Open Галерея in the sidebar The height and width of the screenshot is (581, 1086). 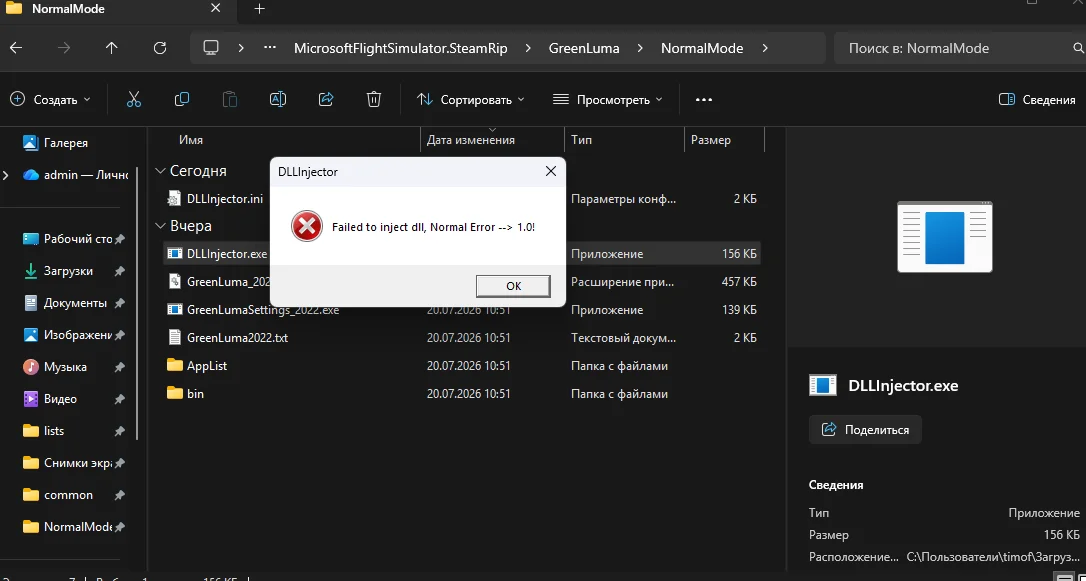(65, 143)
